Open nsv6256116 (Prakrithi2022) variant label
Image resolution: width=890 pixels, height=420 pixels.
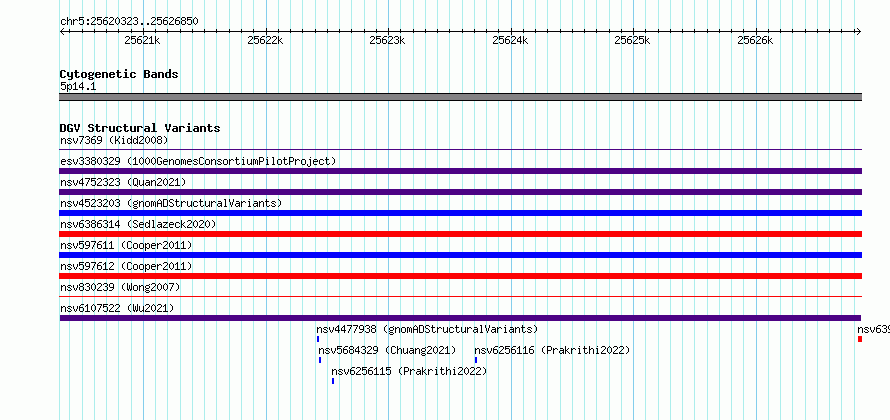point(552,350)
